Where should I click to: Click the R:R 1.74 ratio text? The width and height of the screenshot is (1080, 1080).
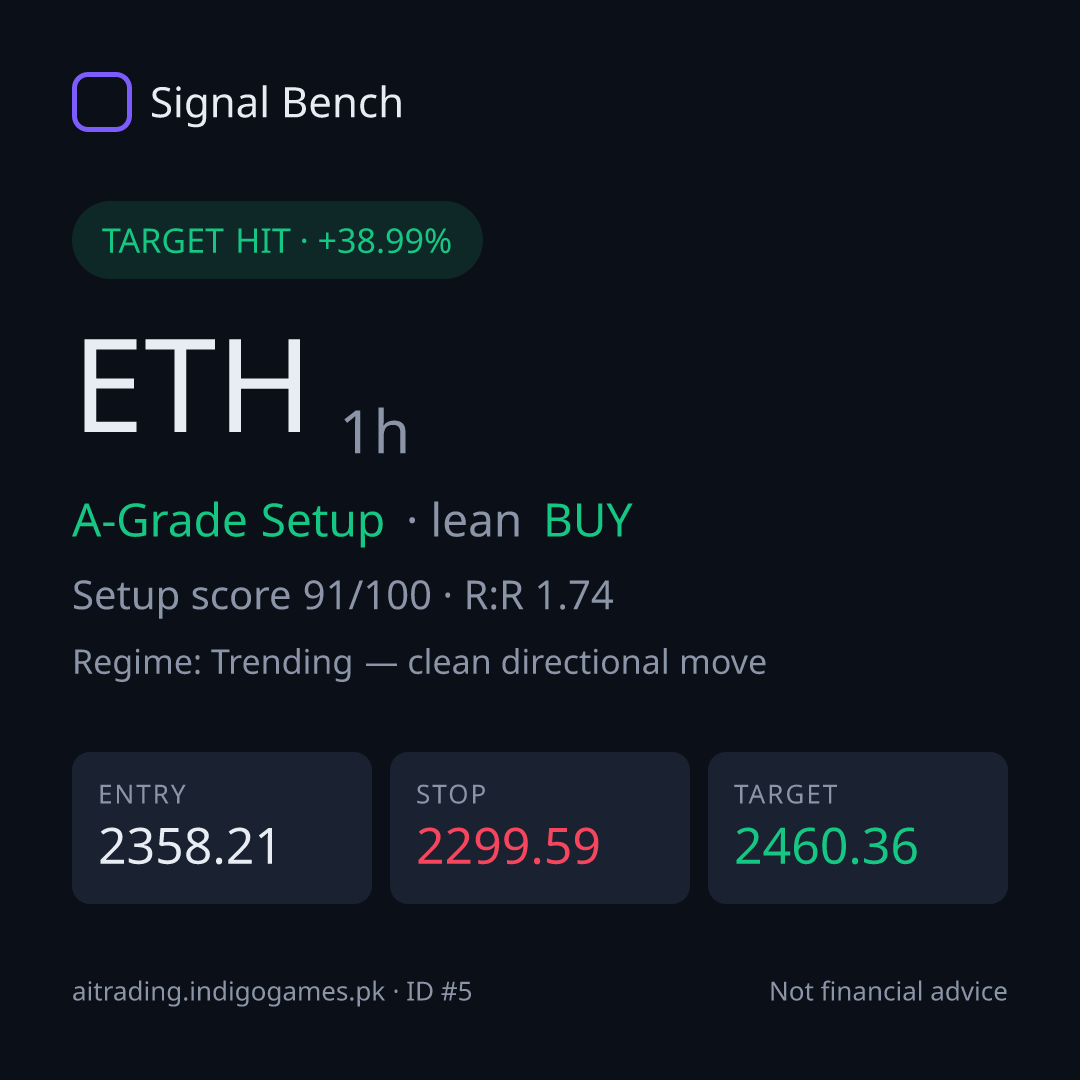pyautogui.click(x=539, y=595)
